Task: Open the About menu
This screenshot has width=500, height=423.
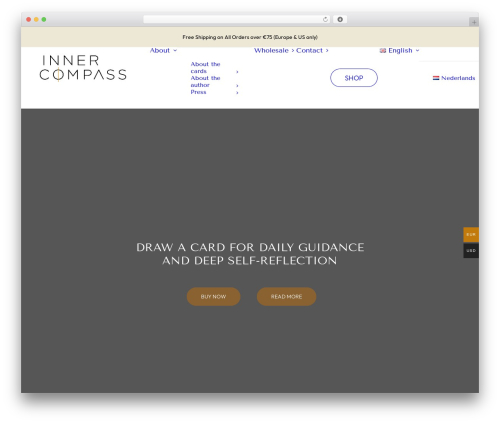Action: (163, 50)
